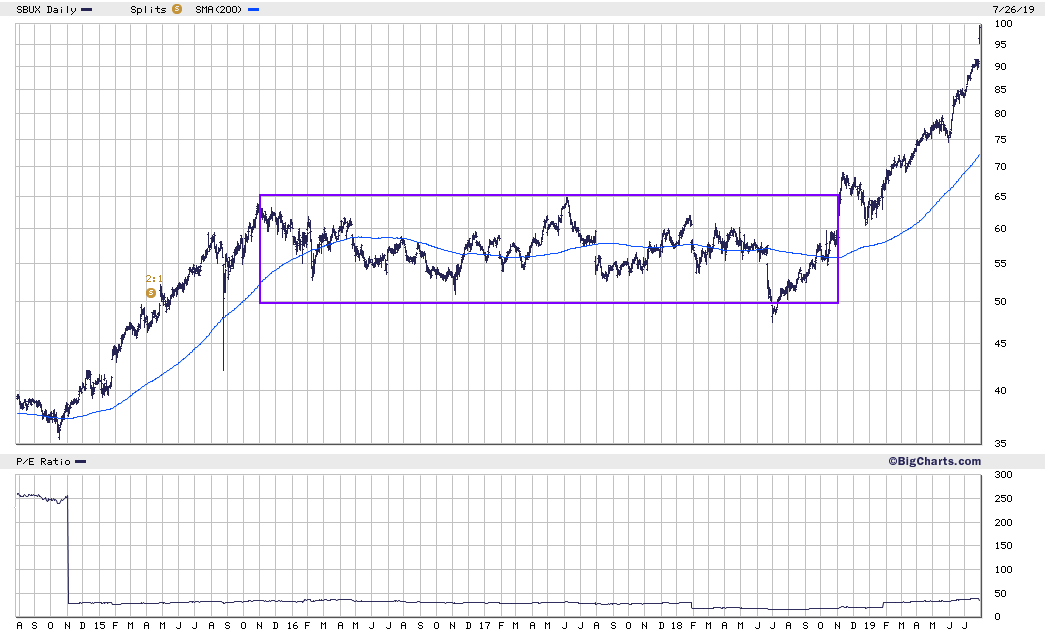Click the 75 price axis label
Viewport: 1045px width, 635px height.
coord(1000,139)
